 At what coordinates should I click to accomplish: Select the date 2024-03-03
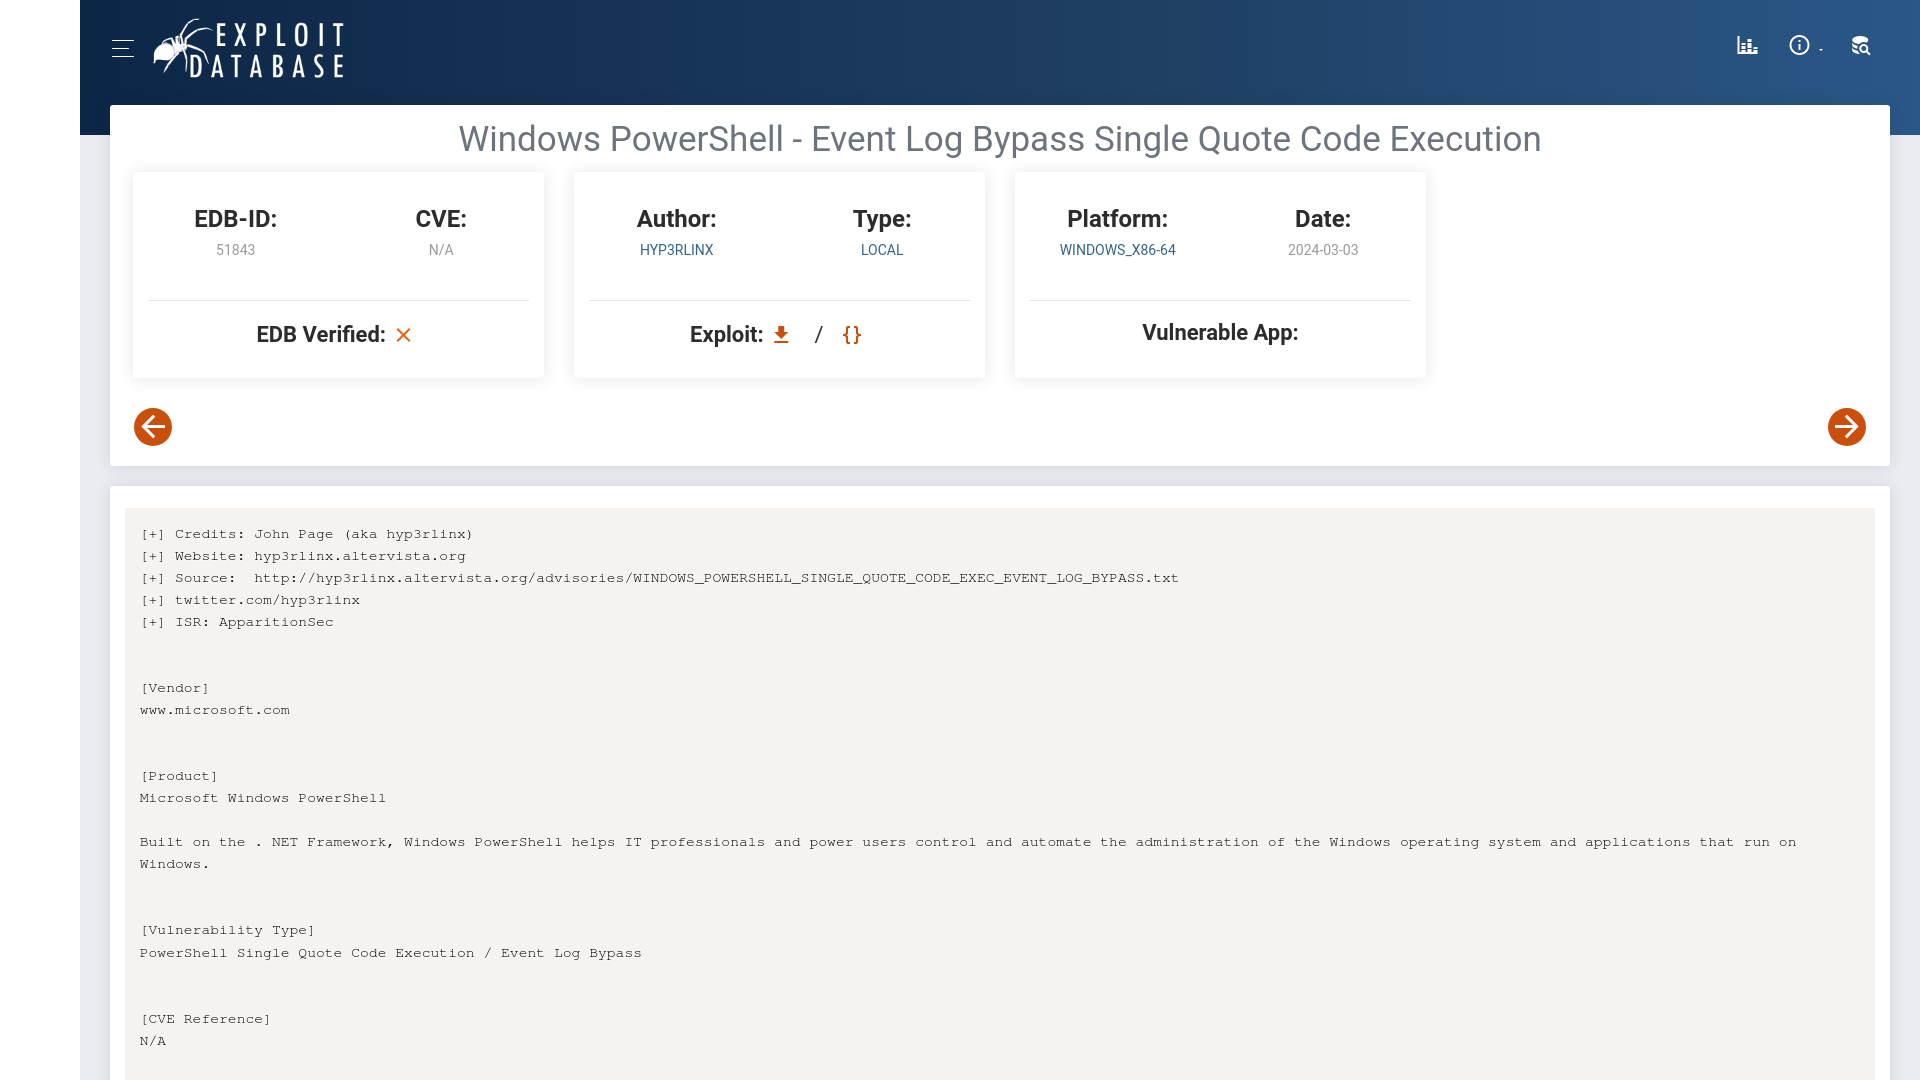[1323, 250]
